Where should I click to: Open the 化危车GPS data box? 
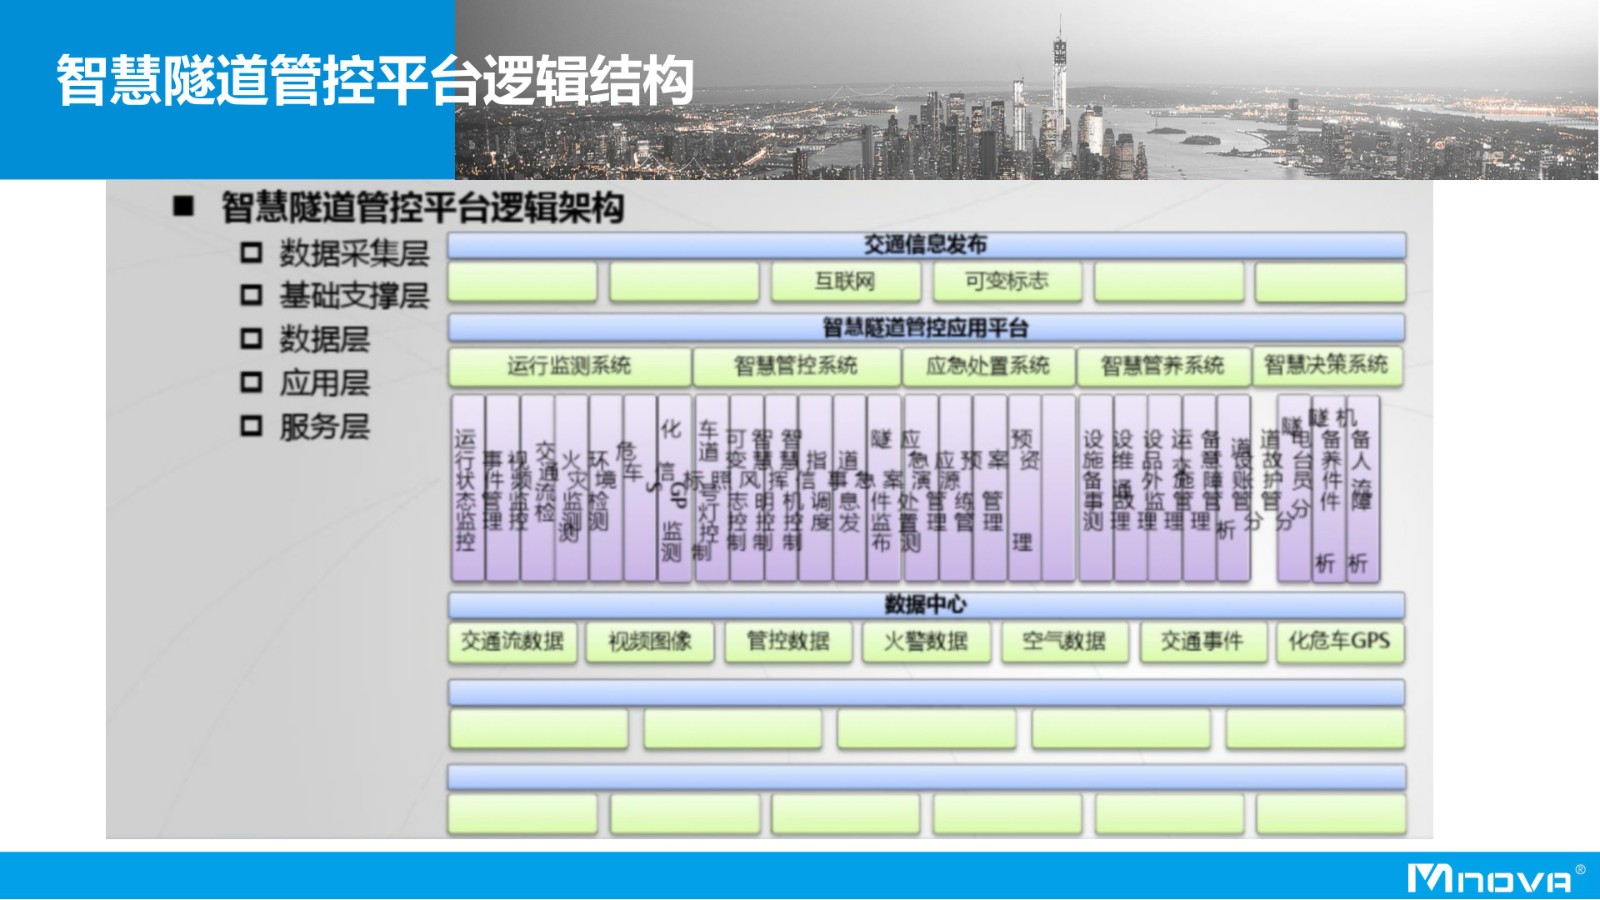pos(1339,642)
